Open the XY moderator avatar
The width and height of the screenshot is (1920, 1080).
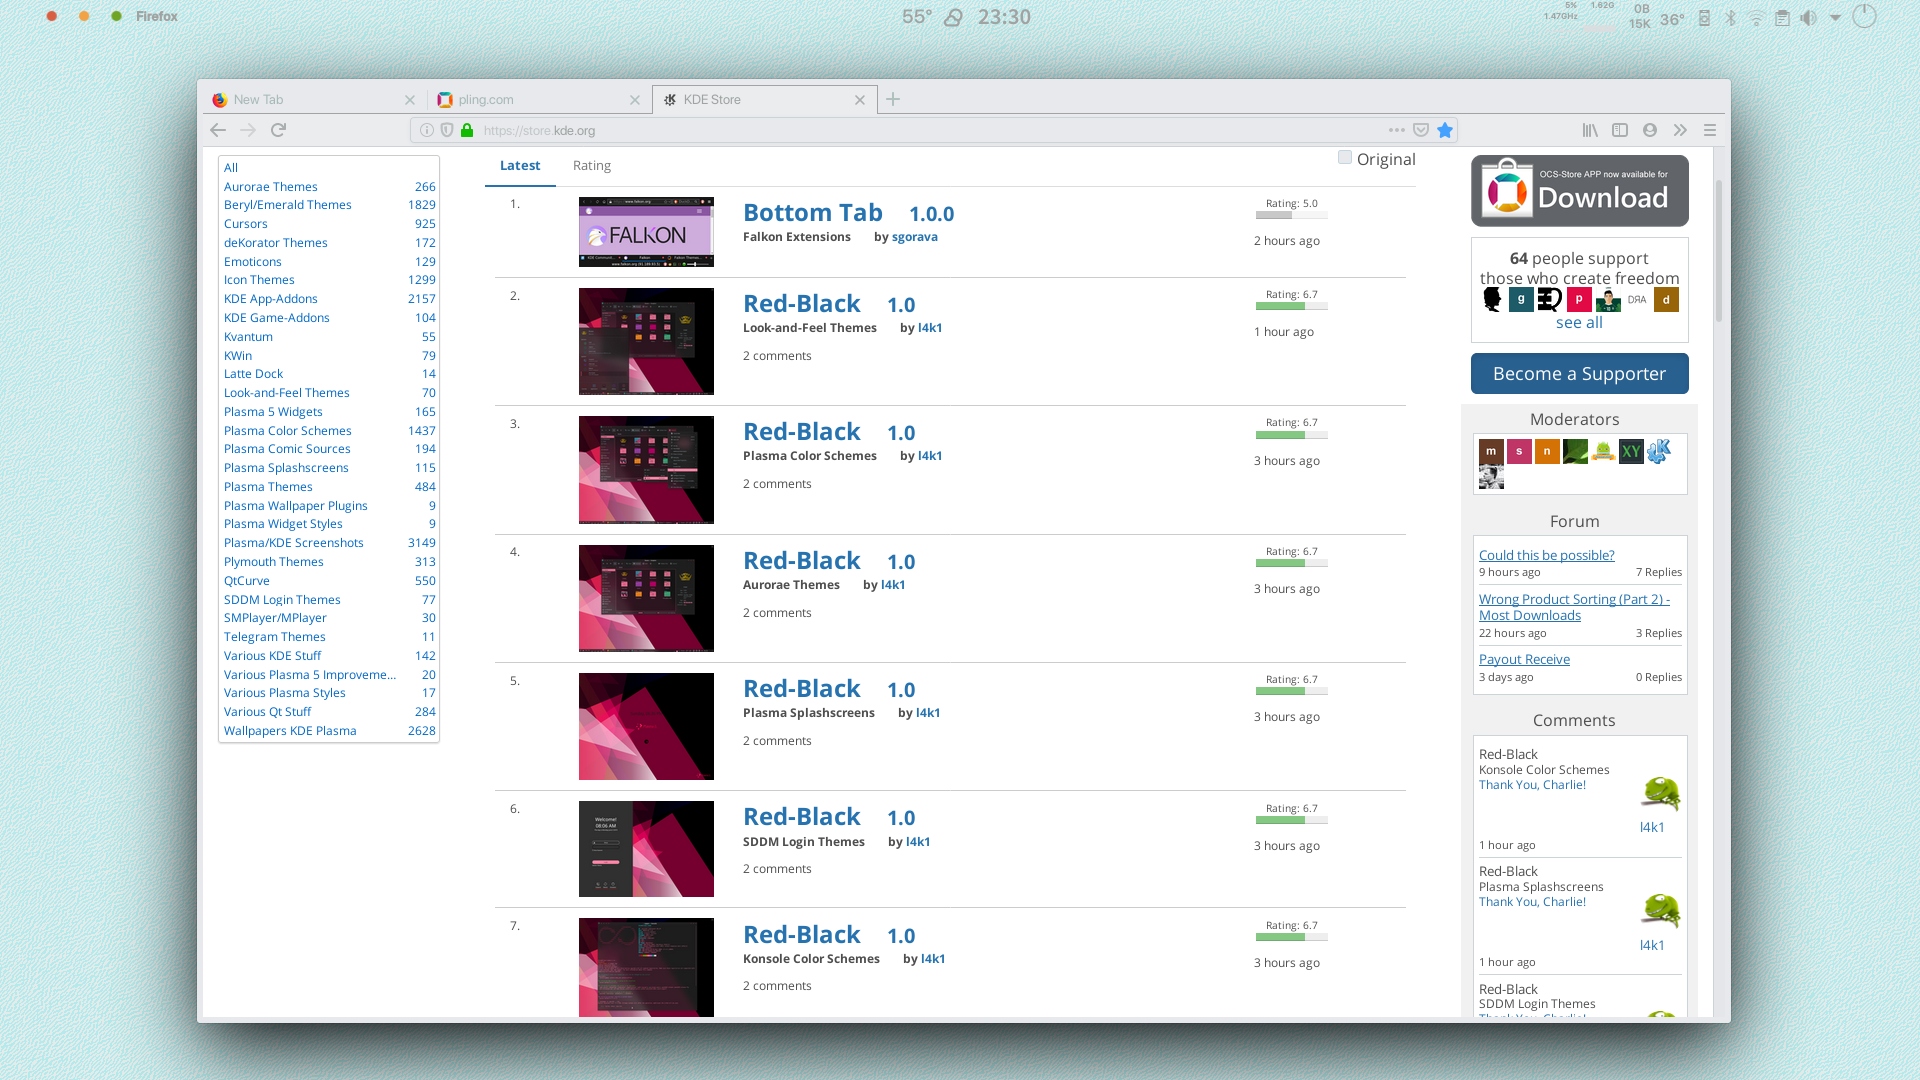tap(1631, 451)
